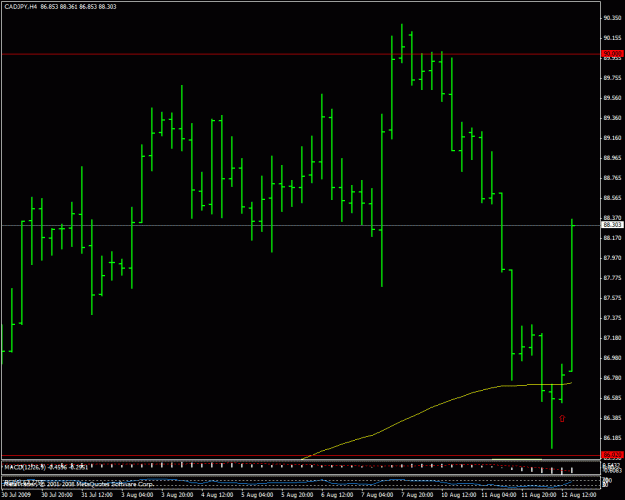
Task: Click the 86.385 price scale label
Action: coord(612,418)
